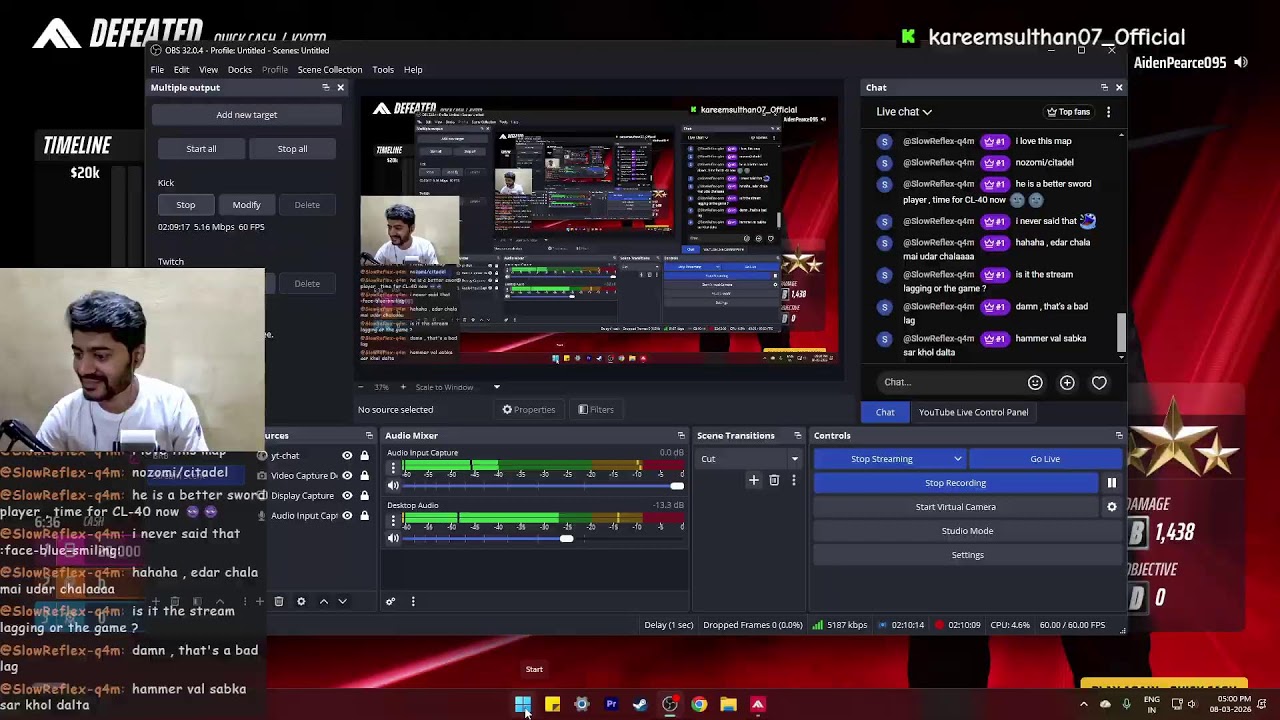Open chat three-dot options menu
The height and width of the screenshot is (720, 1280).
1108,112
